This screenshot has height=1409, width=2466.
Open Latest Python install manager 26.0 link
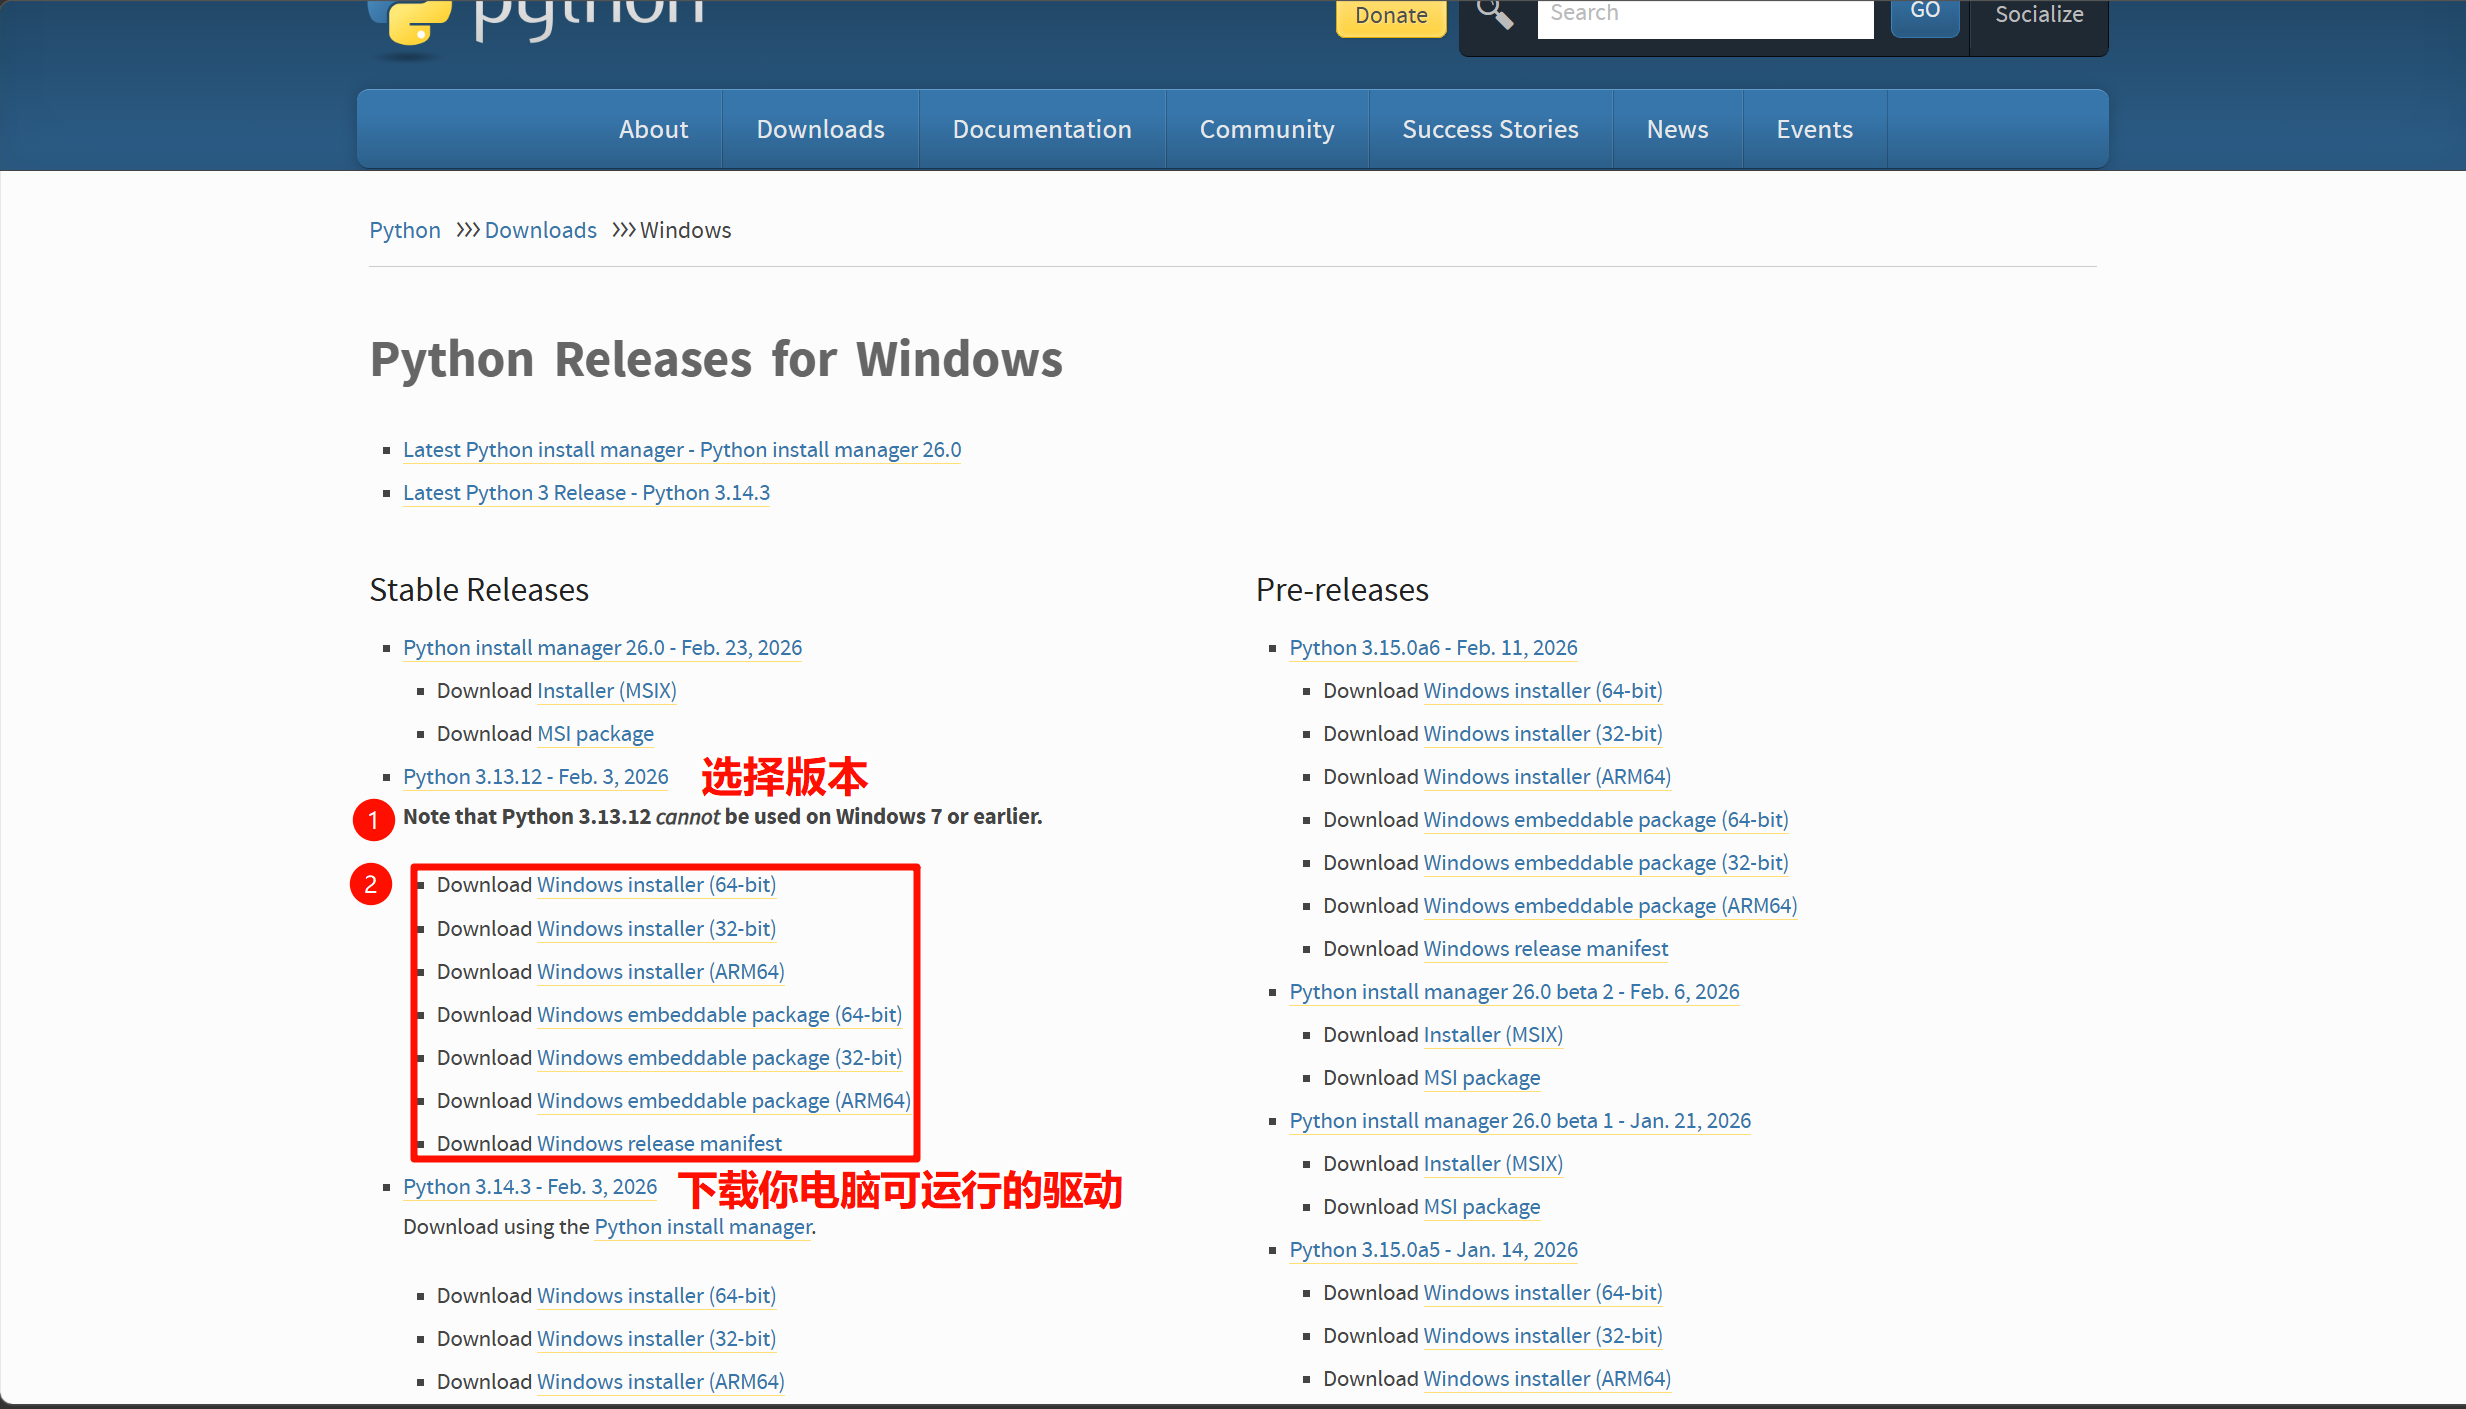coord(682,450)
